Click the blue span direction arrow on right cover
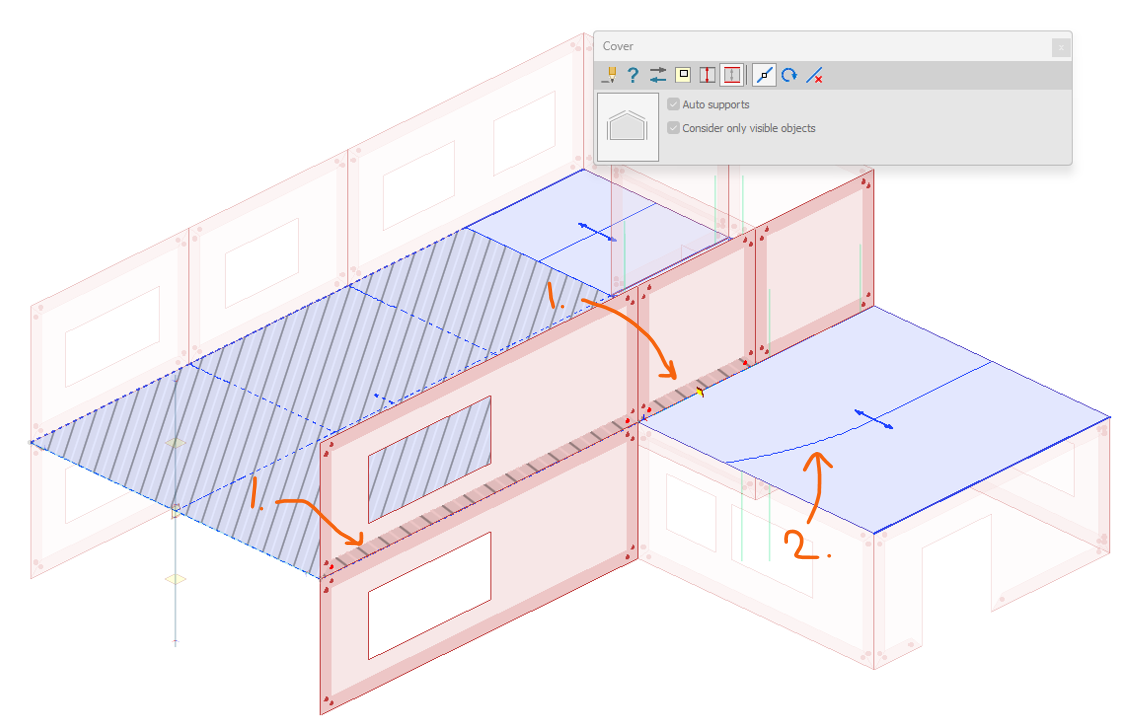 coord(874,419)
